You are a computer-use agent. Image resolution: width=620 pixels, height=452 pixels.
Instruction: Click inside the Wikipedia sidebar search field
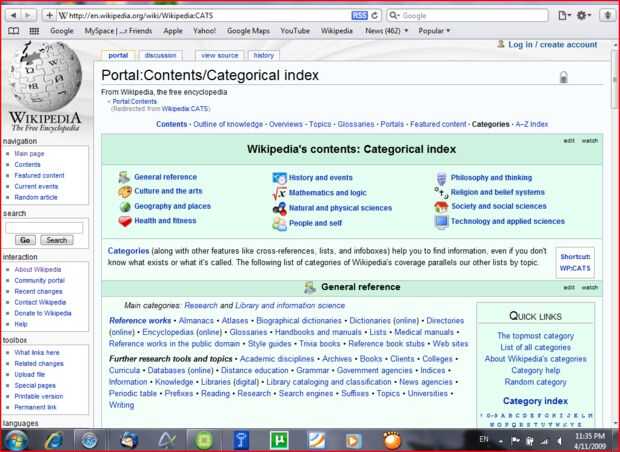point(44,228)
